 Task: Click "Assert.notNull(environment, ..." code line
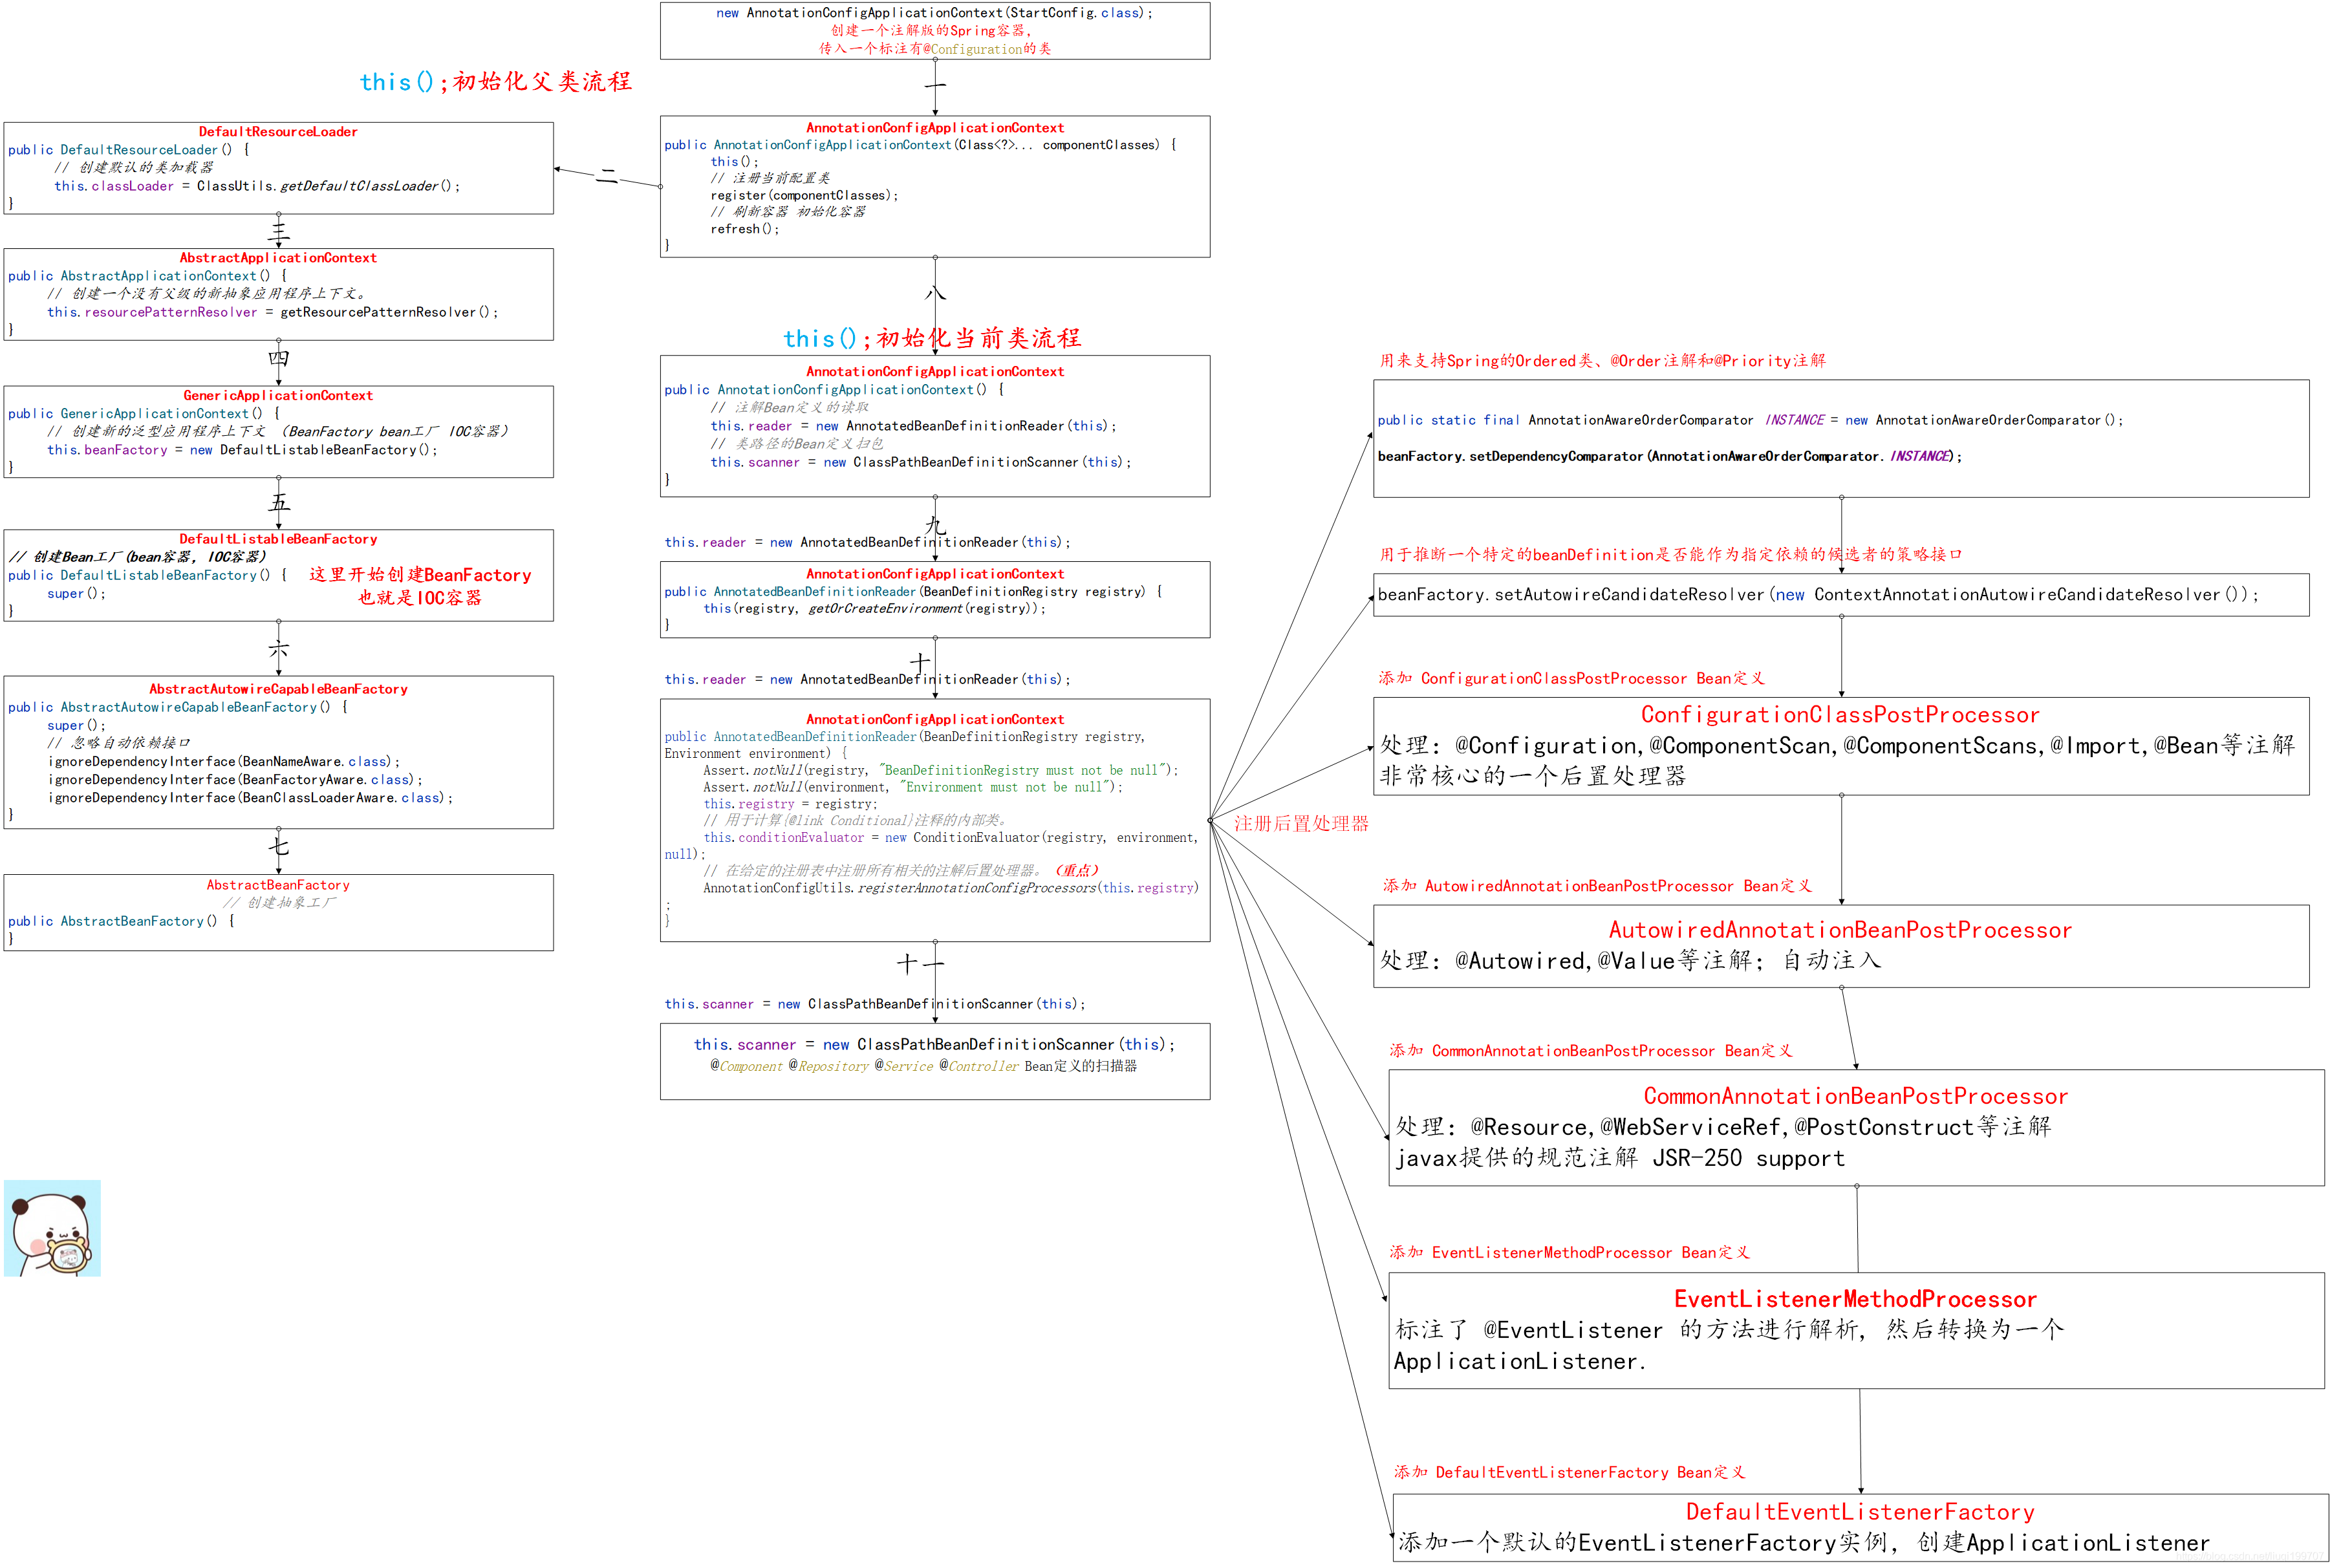pos(912,787)
